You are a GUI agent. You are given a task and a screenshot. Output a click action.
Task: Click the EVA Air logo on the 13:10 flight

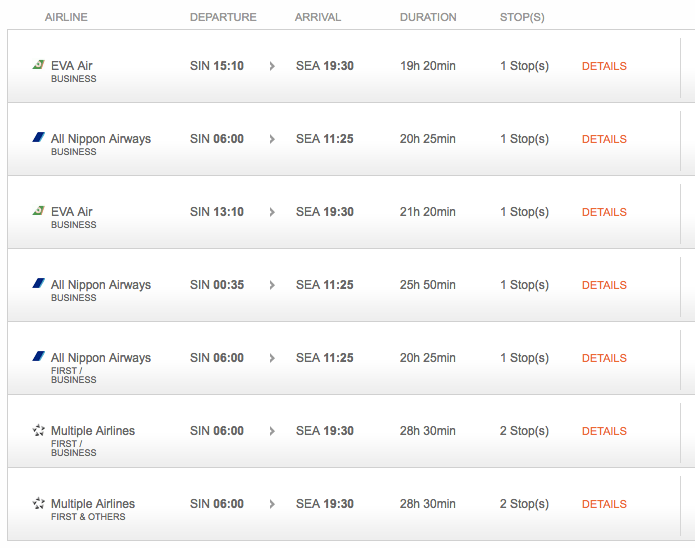(38, 211)
